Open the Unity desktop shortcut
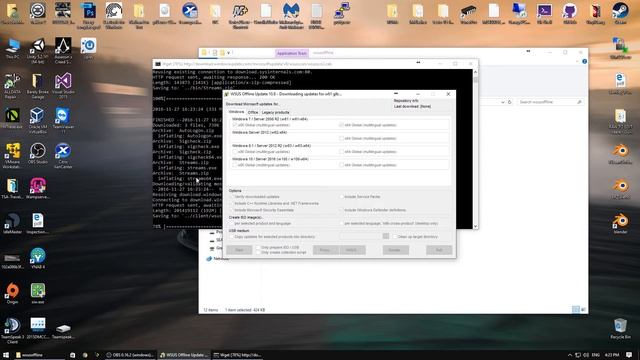Screen dimensions: 640x360 (x=38, y=51)
